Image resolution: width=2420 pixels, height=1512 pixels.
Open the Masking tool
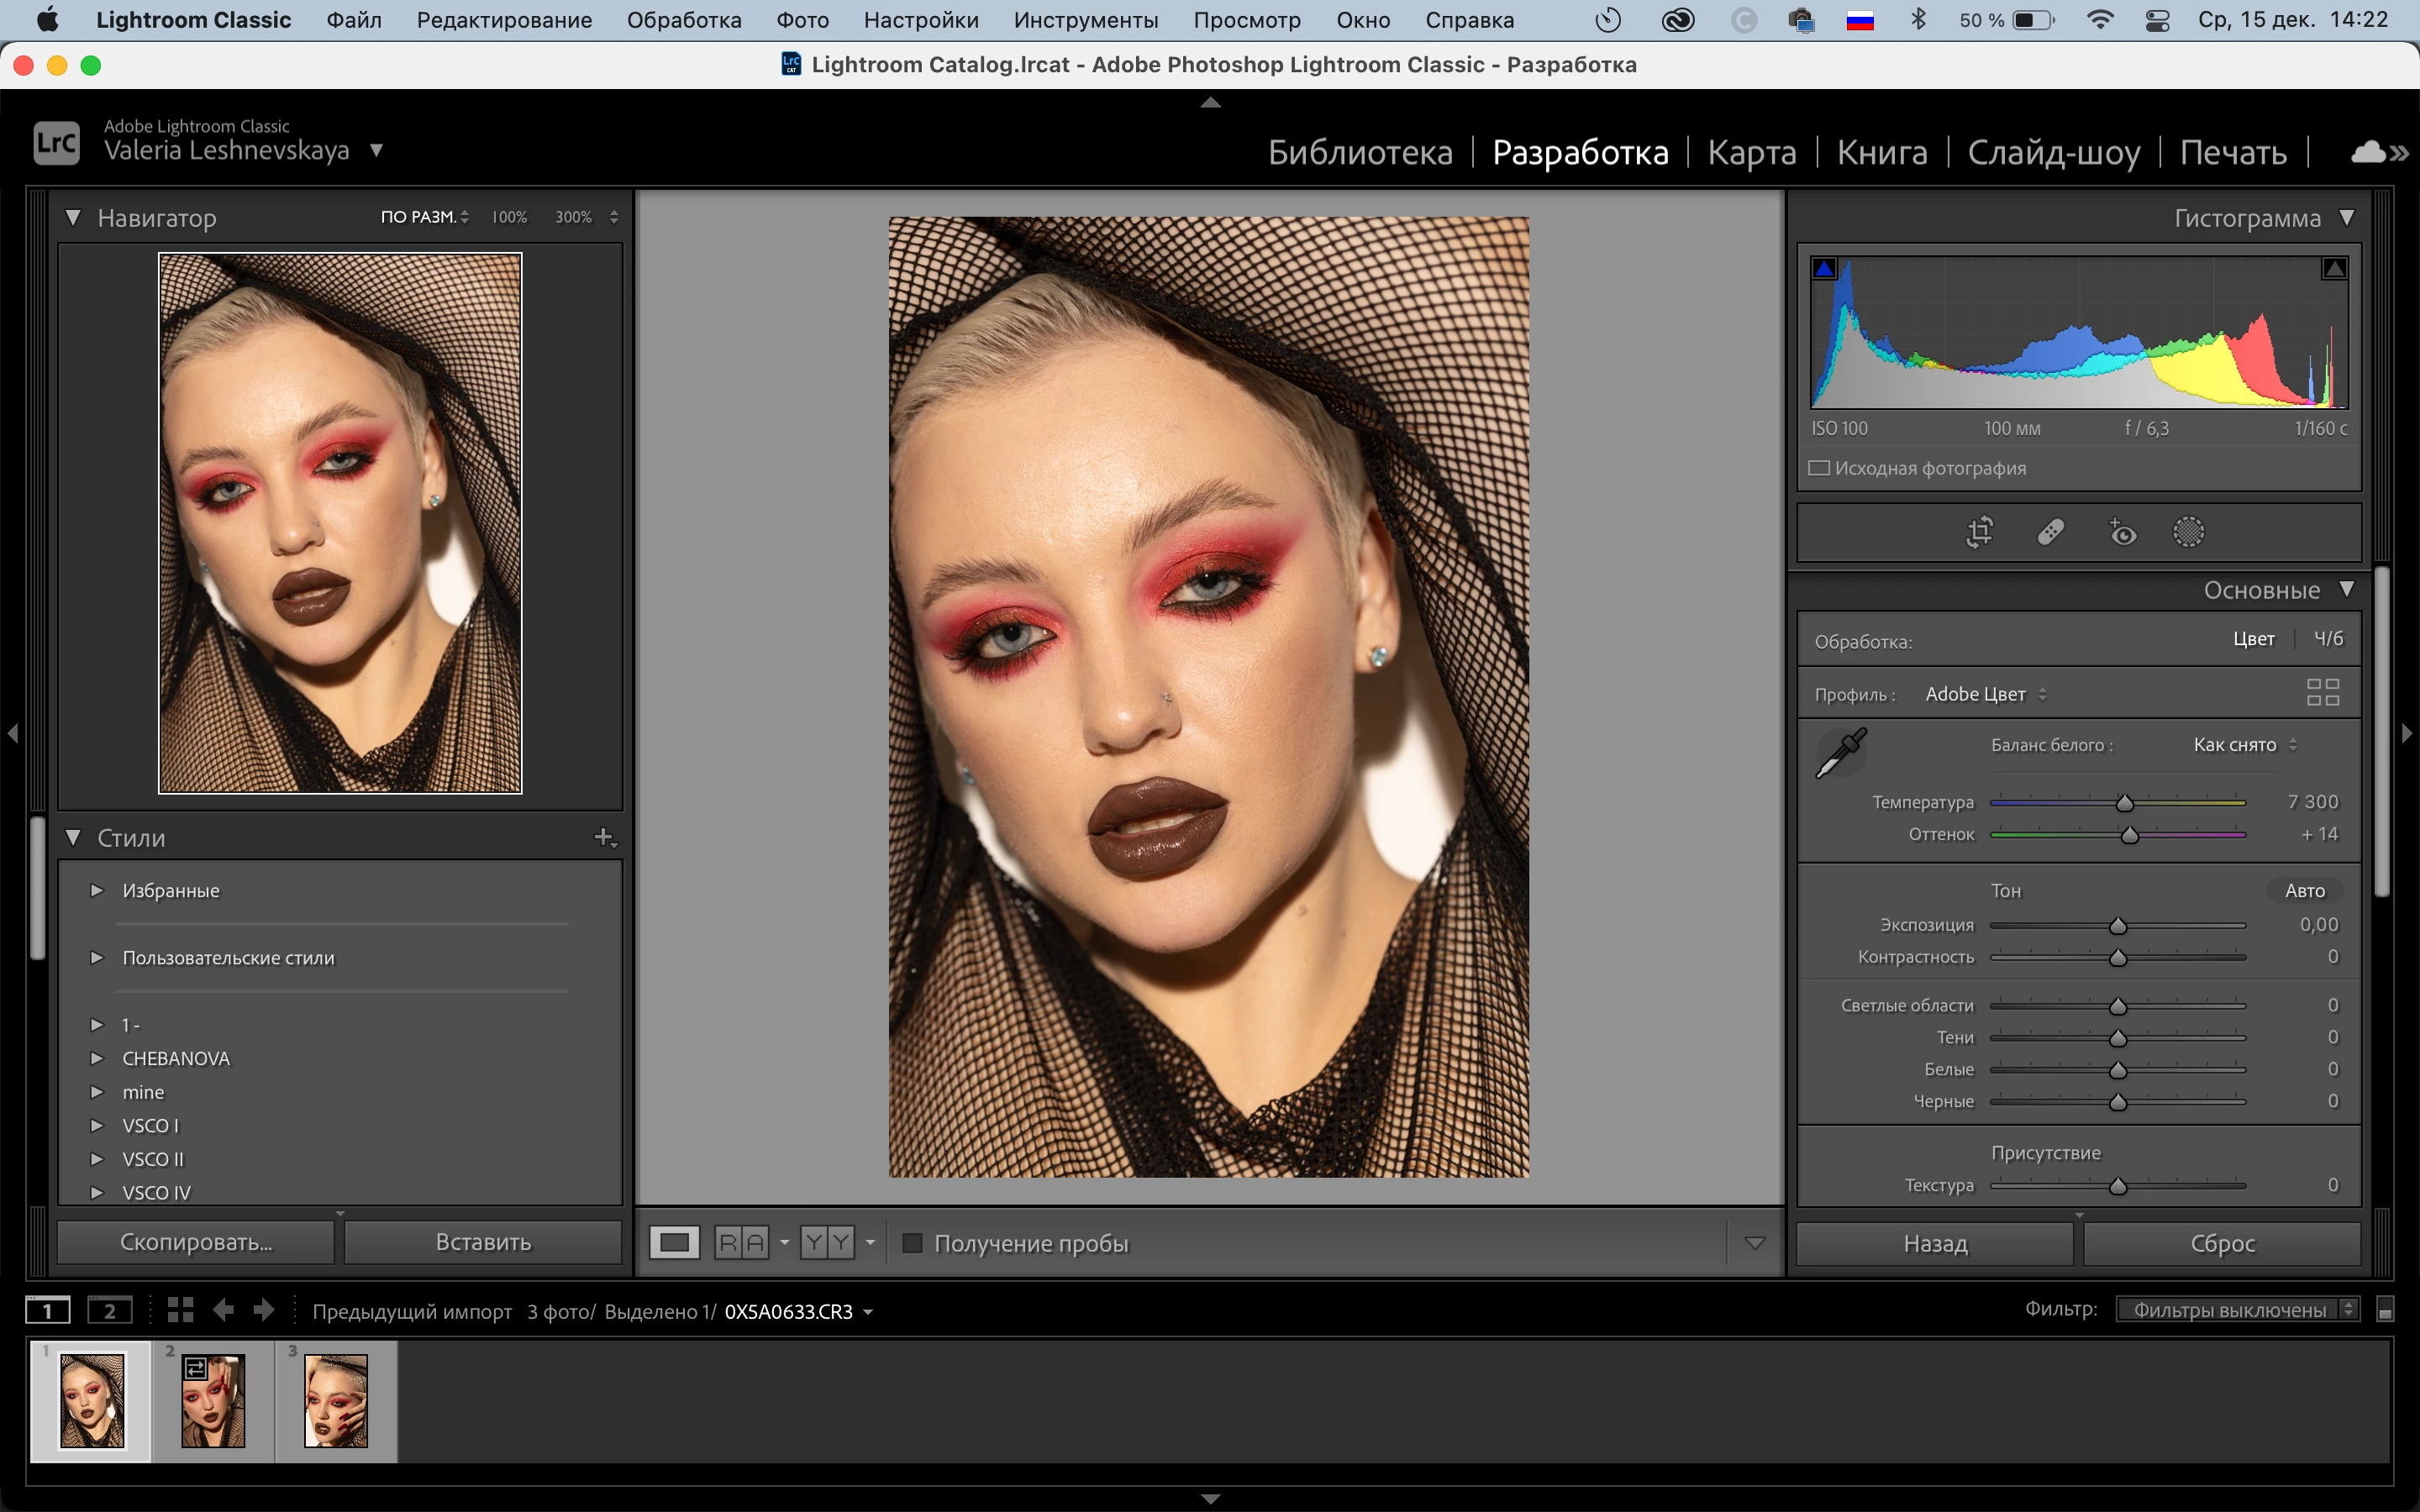[2188, 532]
